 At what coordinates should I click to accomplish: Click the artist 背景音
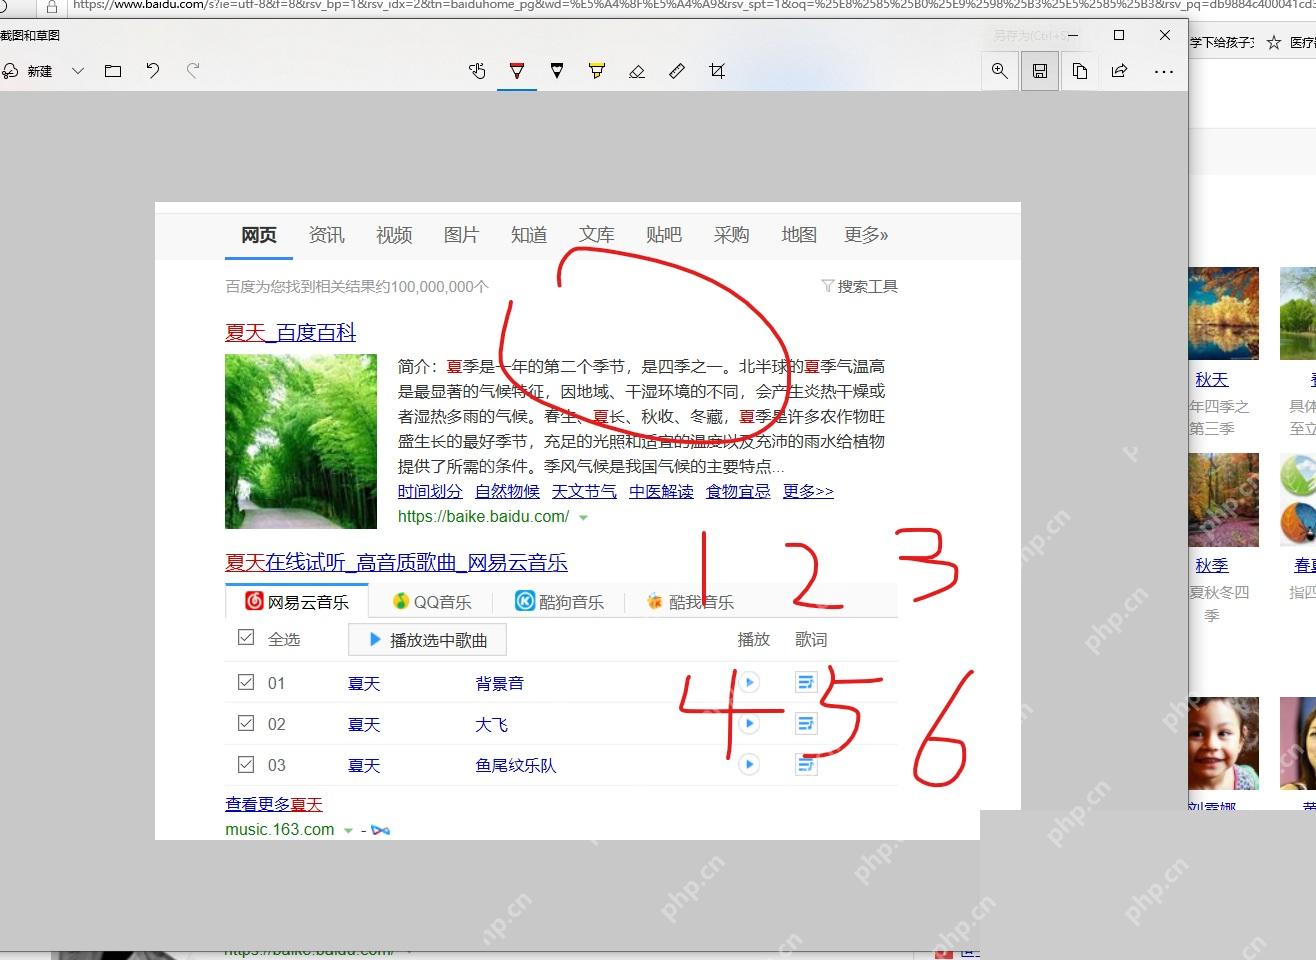499,684
